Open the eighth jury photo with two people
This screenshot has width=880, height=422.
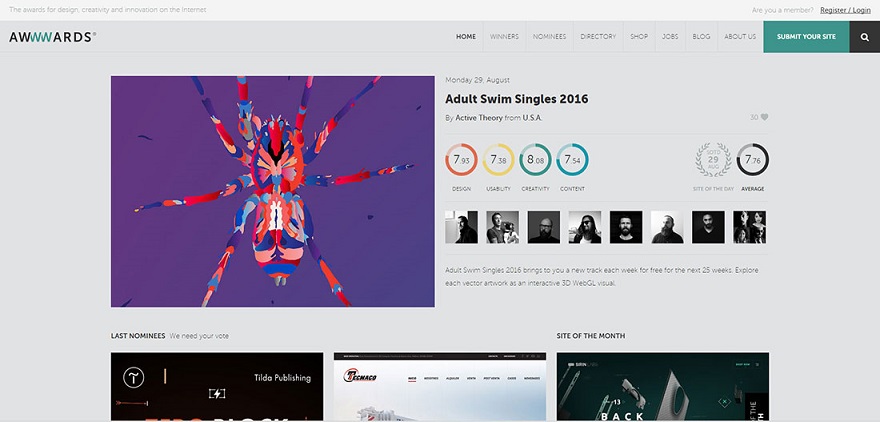[749, 227]
